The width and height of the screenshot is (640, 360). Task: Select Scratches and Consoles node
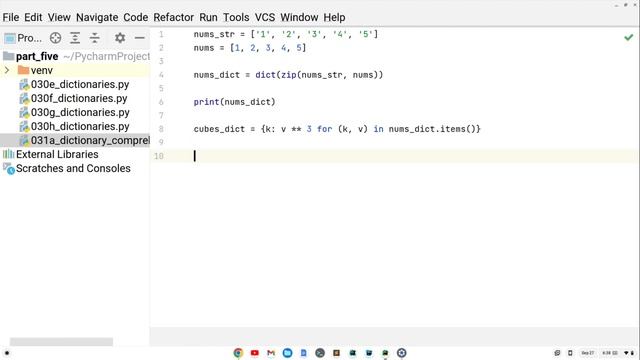[x=73, y=168]
